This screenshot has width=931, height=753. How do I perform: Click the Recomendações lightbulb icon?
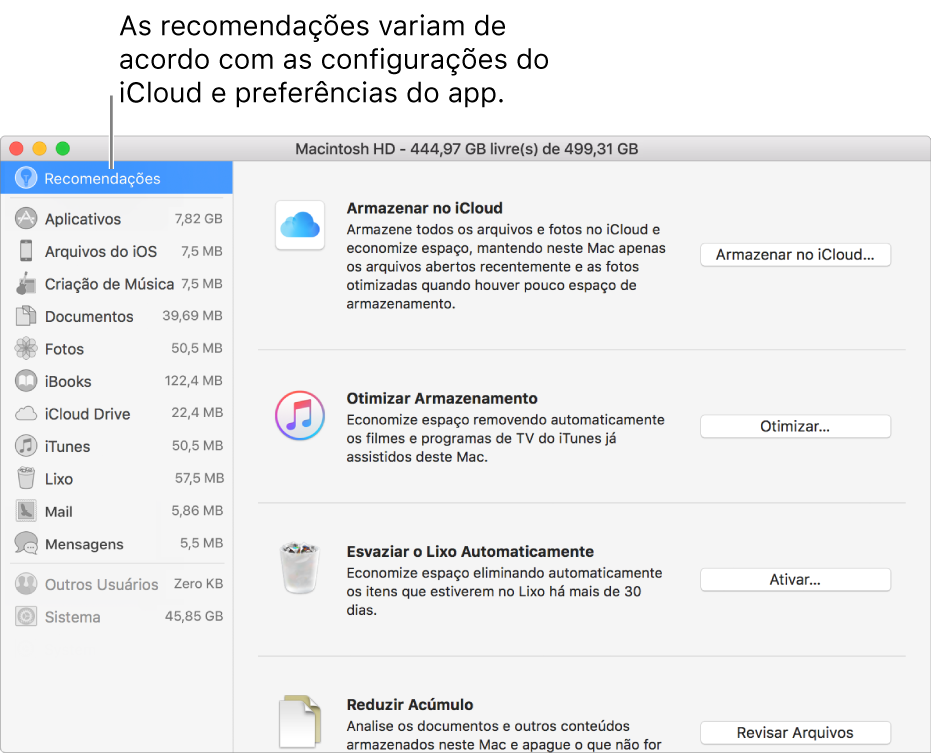click(x=26, y=178)
